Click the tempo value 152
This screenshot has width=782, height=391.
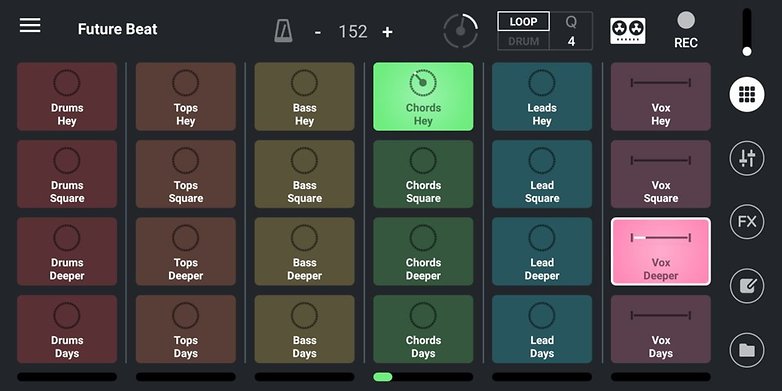[x=353, y=32]
